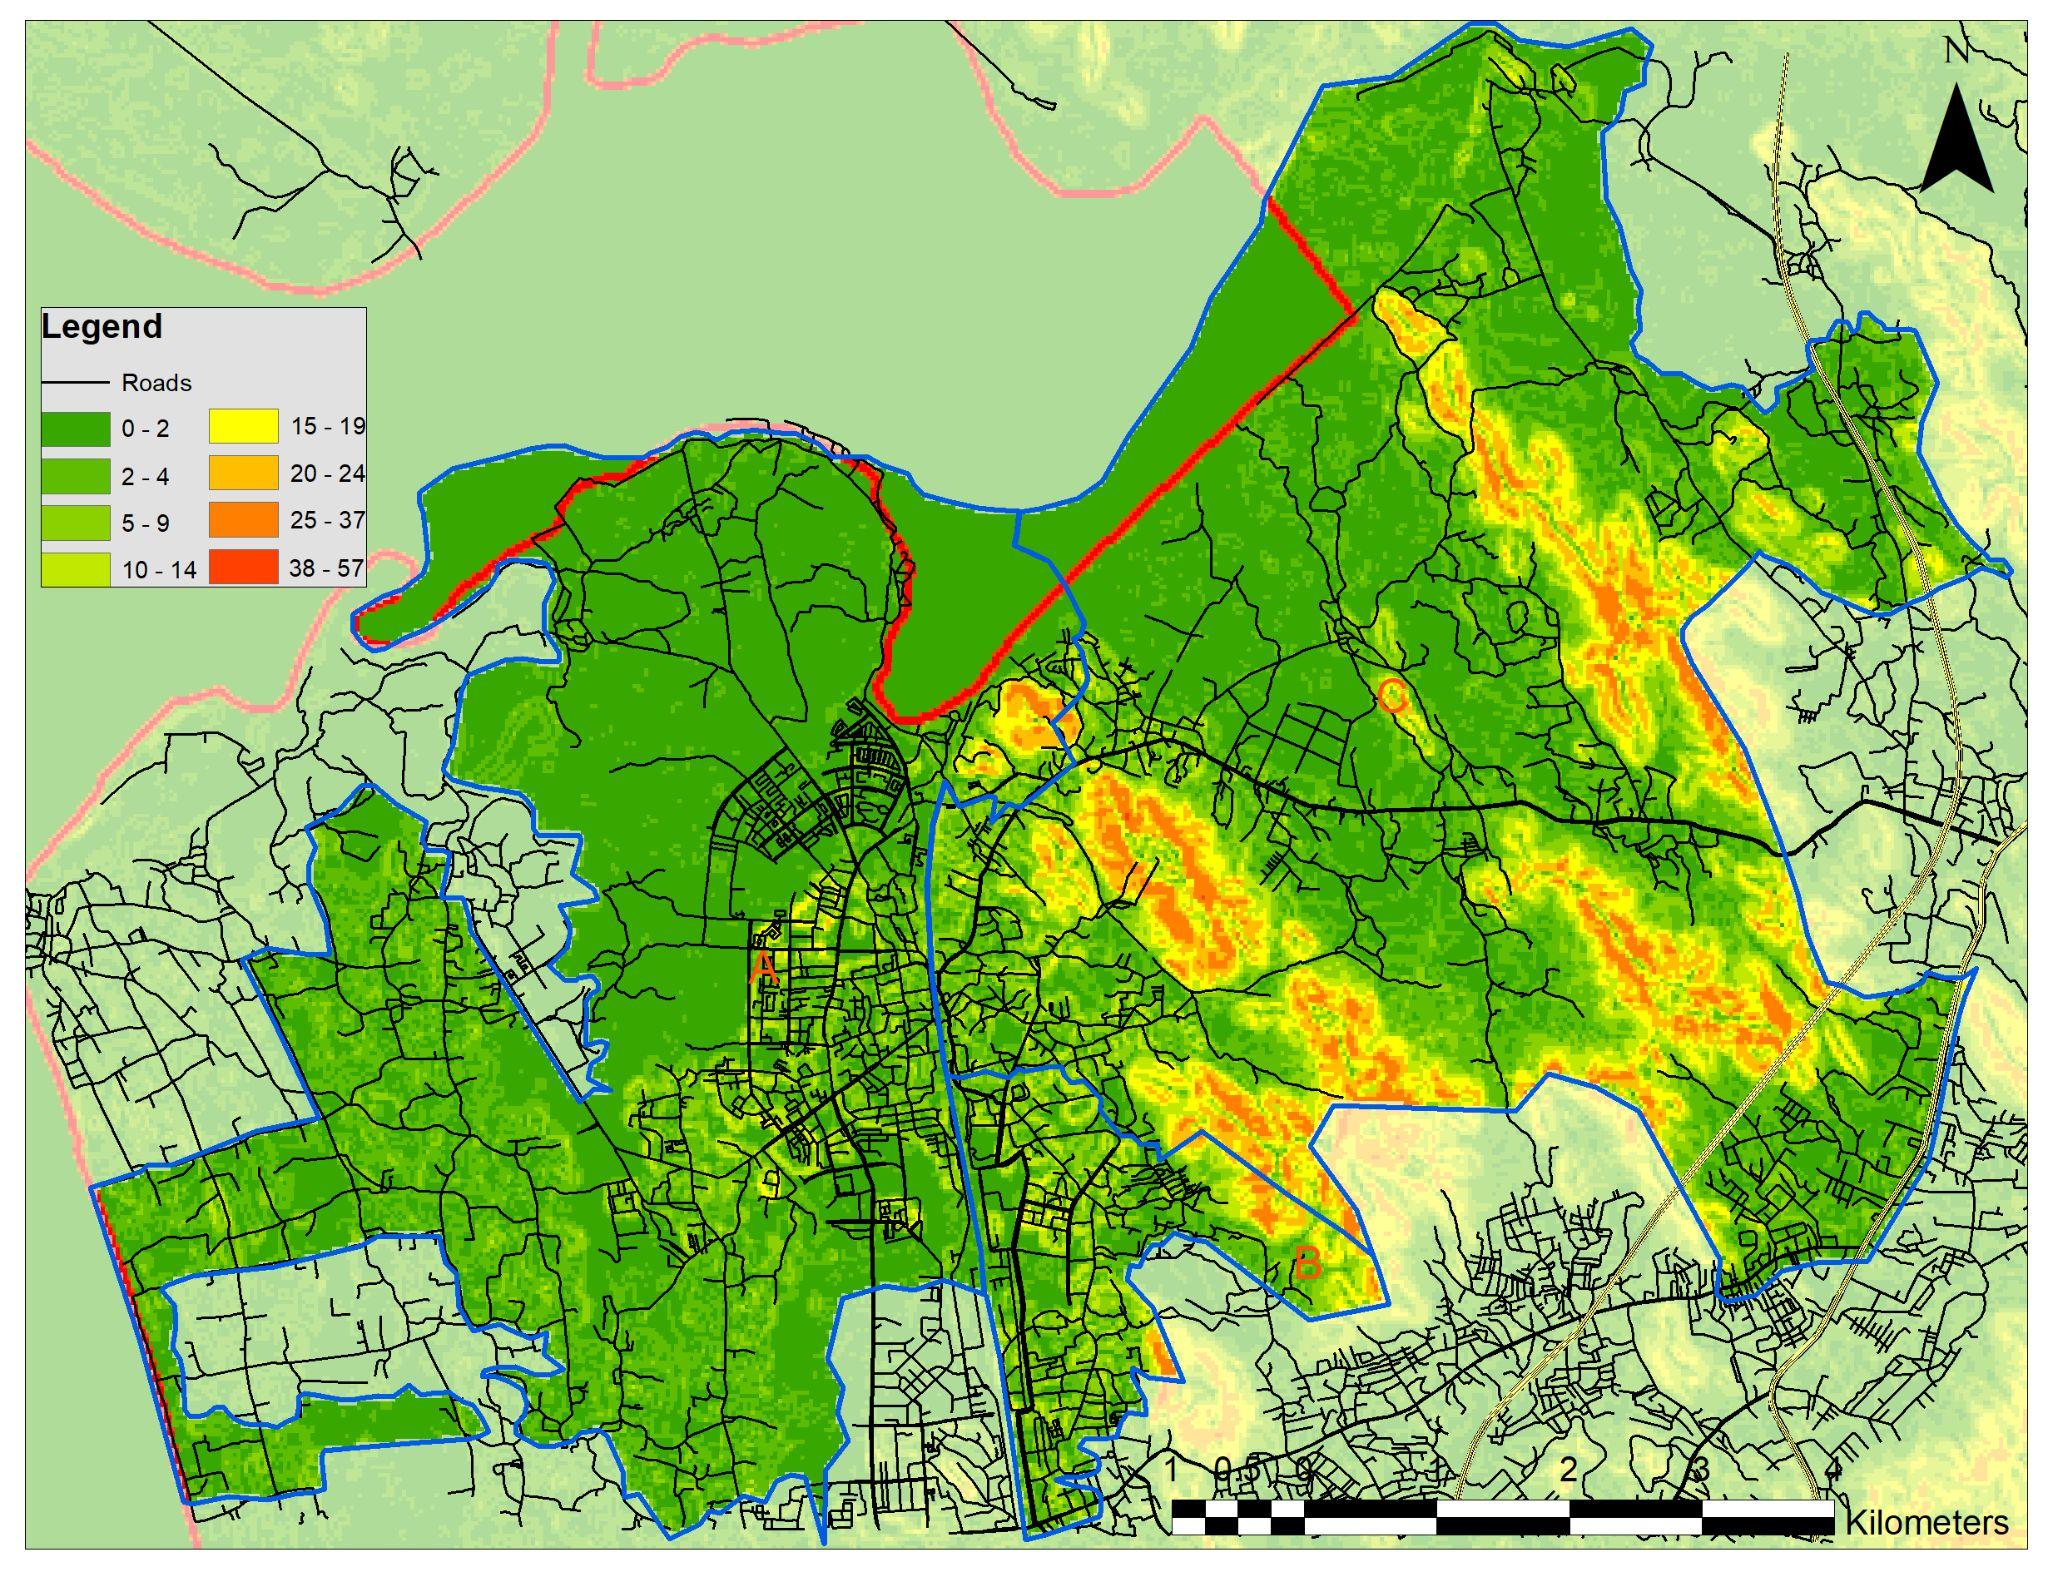
Task: Click the red letter A marker
Action: click(763, 967)
